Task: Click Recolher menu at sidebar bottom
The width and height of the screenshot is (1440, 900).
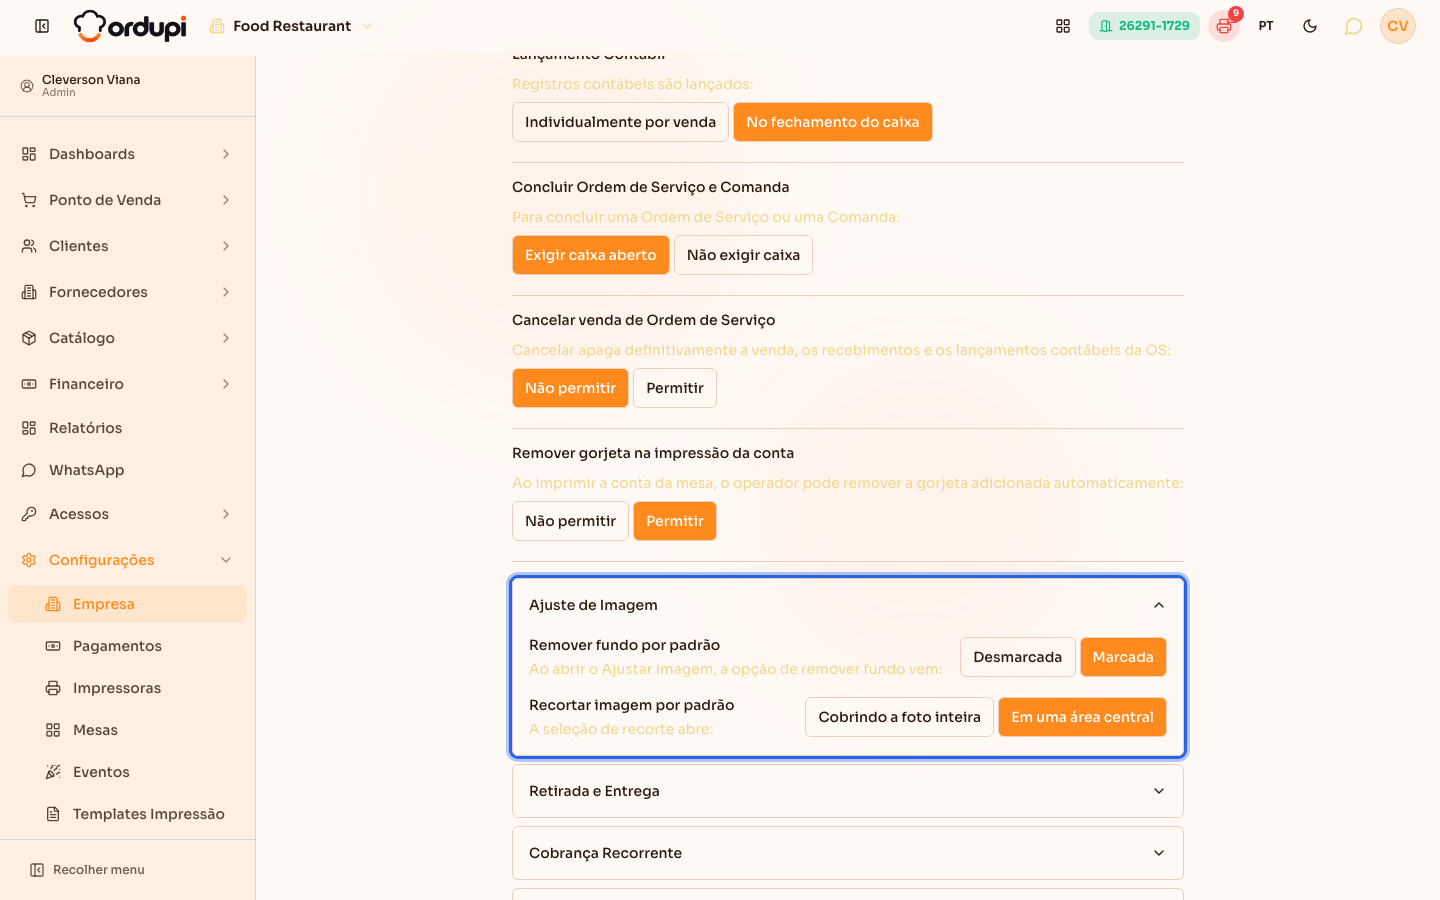Action: coord(87,870)
